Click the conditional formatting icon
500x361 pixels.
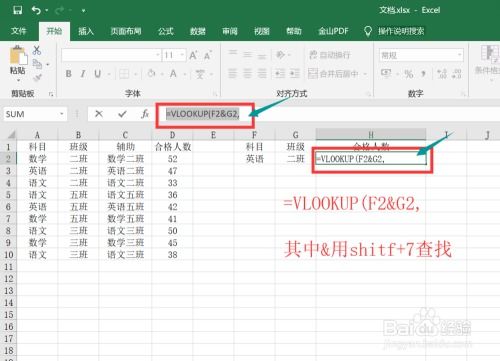(x=490, y=54)
